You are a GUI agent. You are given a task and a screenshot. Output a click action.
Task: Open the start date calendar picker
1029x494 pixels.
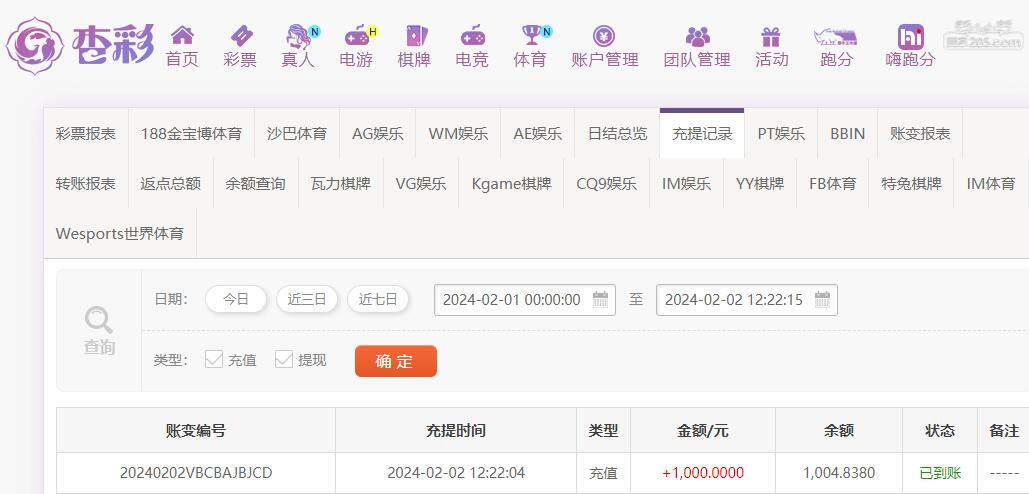[x=600, y=300]
